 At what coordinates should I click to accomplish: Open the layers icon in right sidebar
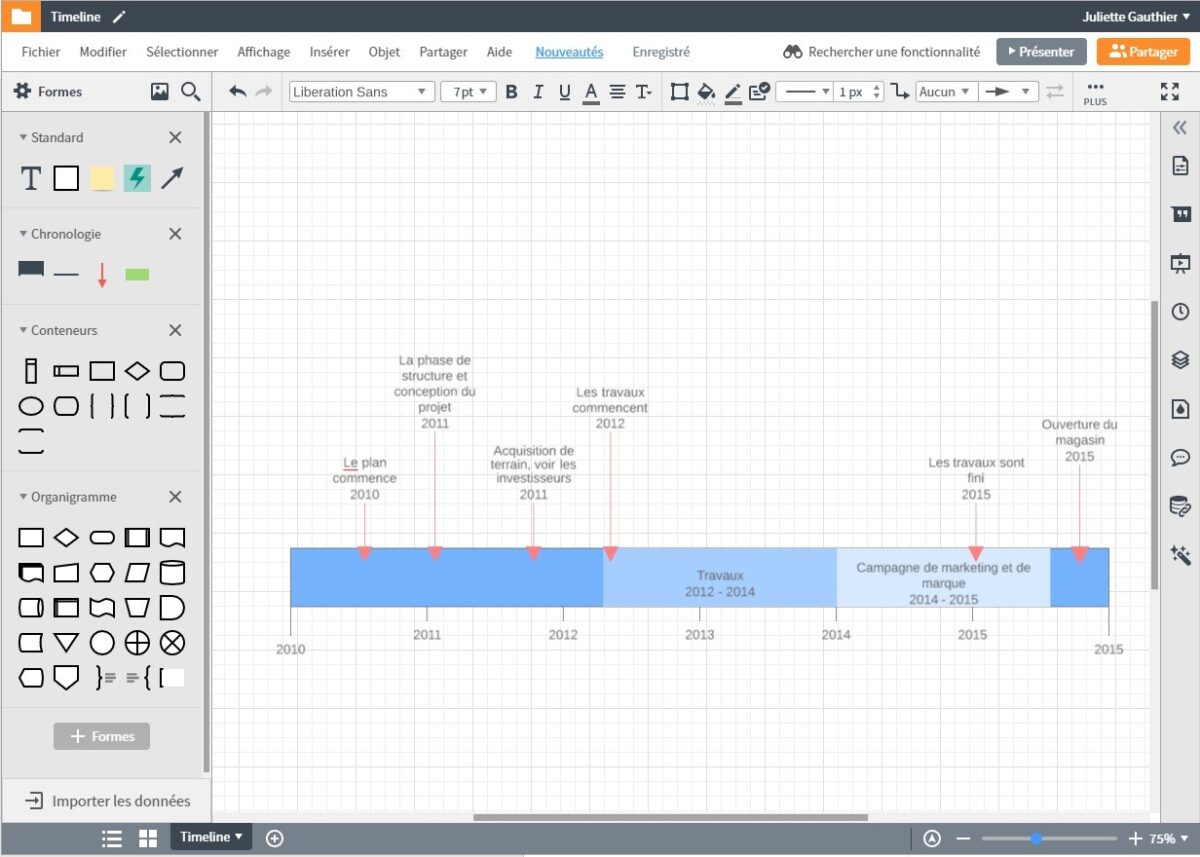point(1180,360)
